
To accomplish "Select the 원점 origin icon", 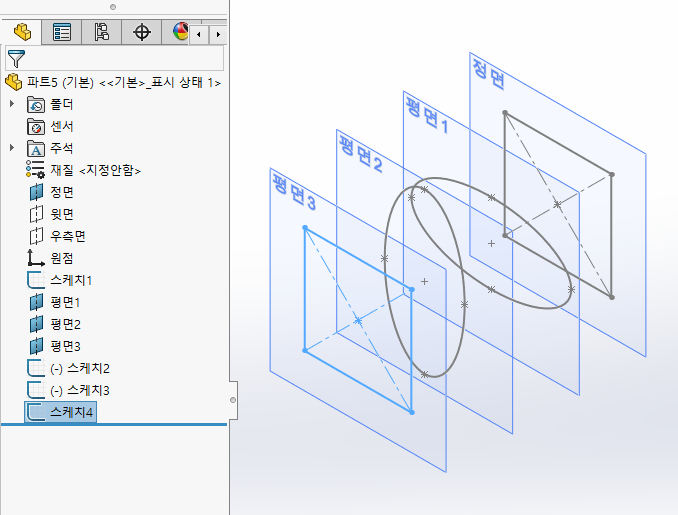I will click(x=35, y=258).
